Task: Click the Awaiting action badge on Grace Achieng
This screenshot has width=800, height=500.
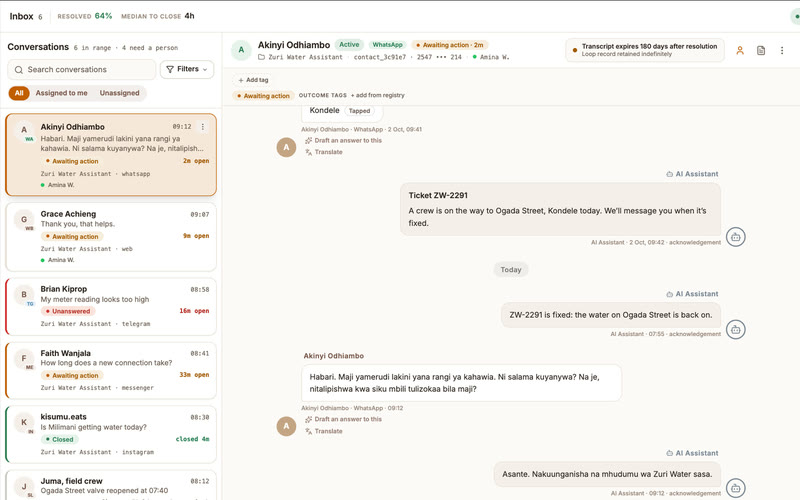Action: (72, 237)
